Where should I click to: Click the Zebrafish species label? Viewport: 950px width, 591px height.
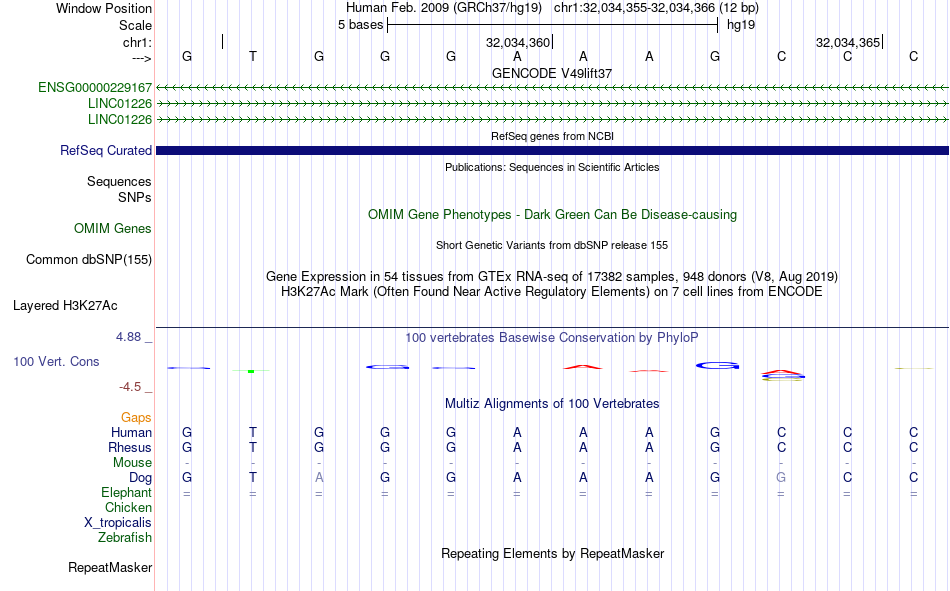pyautogui.click(x=125, y=537)
